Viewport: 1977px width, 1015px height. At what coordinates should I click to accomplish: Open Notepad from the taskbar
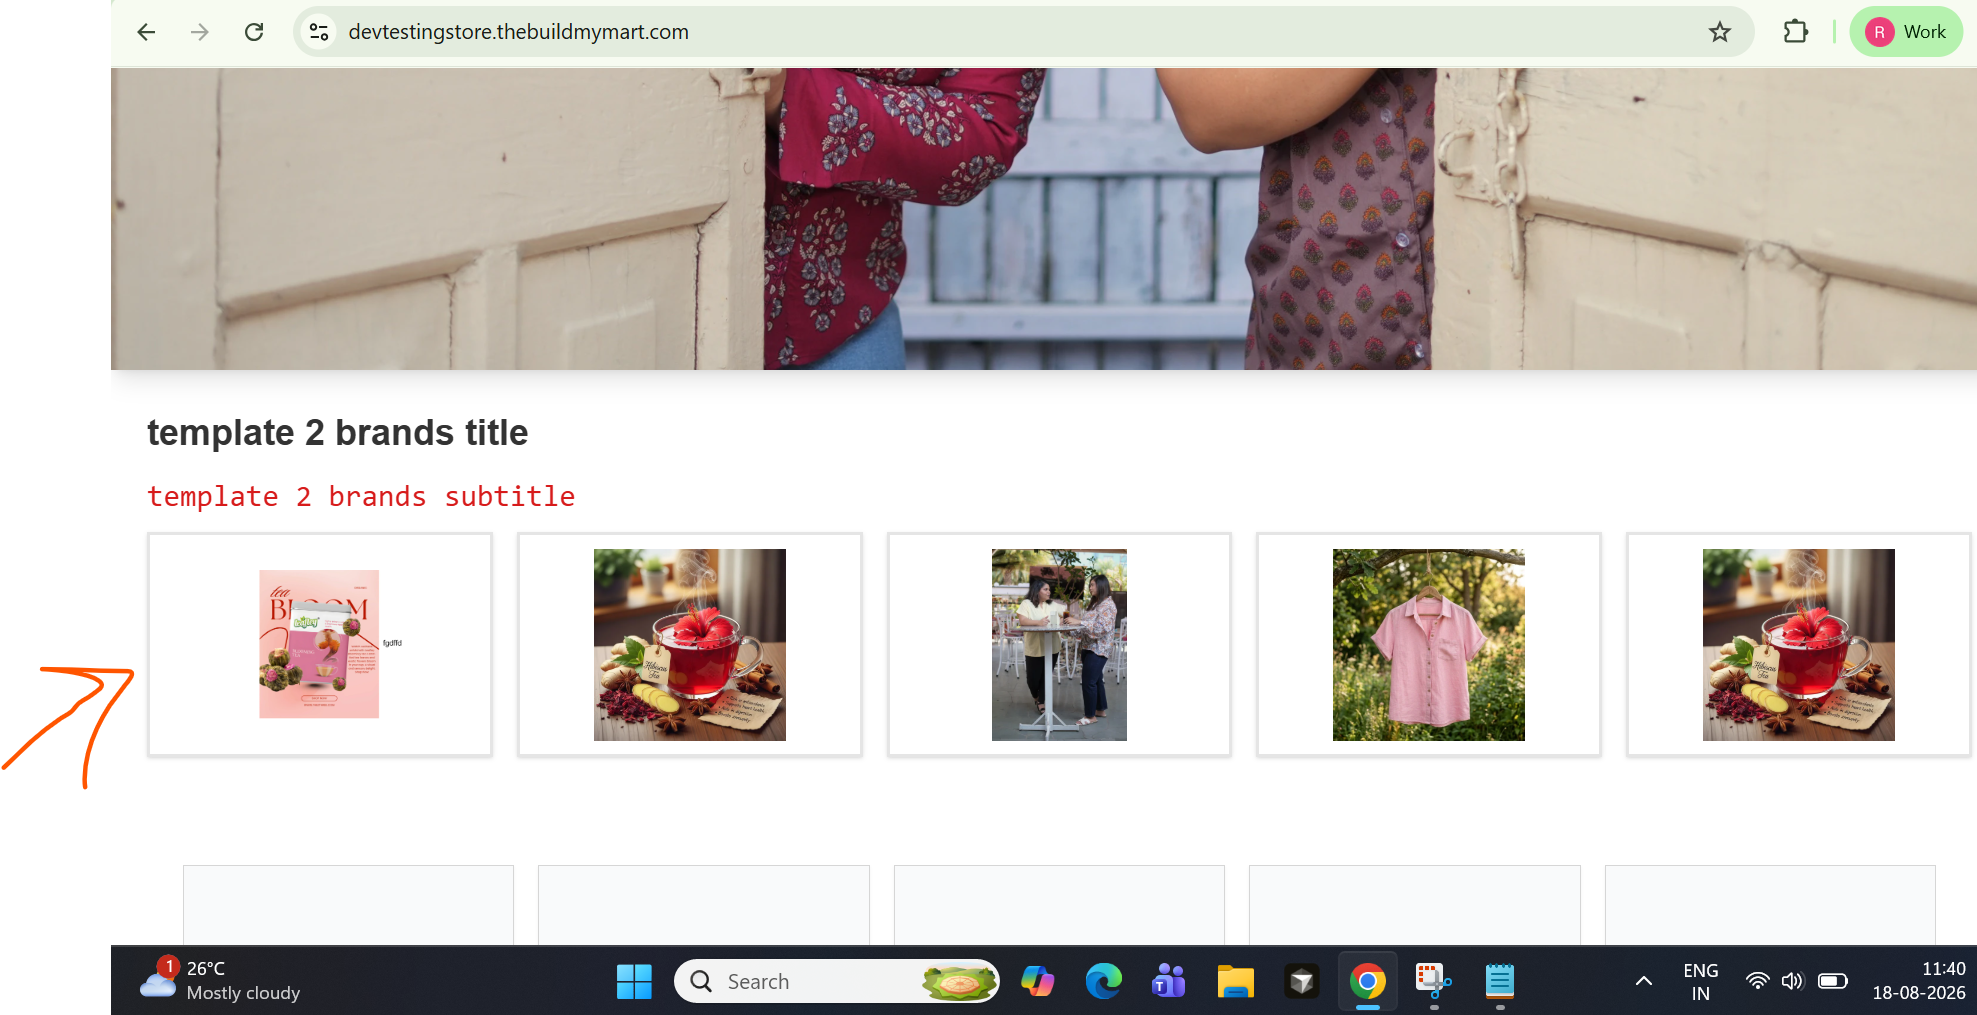(1499, 981)
